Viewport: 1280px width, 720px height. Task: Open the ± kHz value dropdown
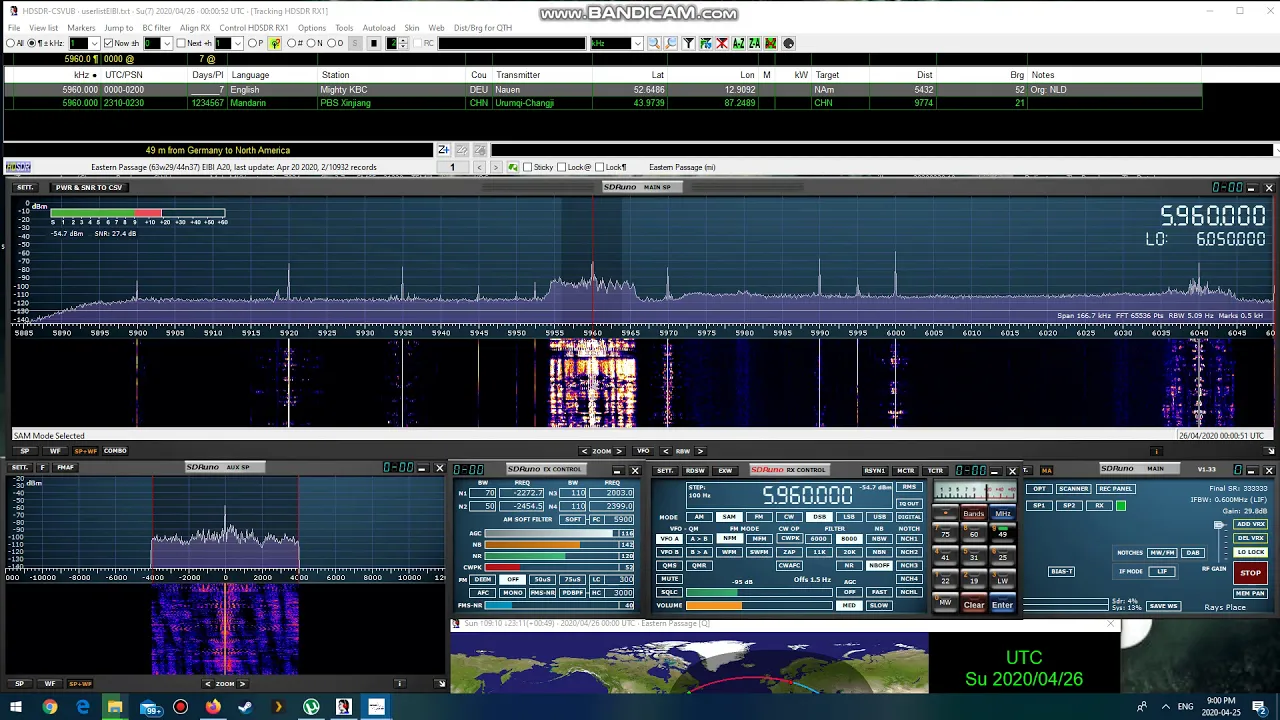[95, 44]
